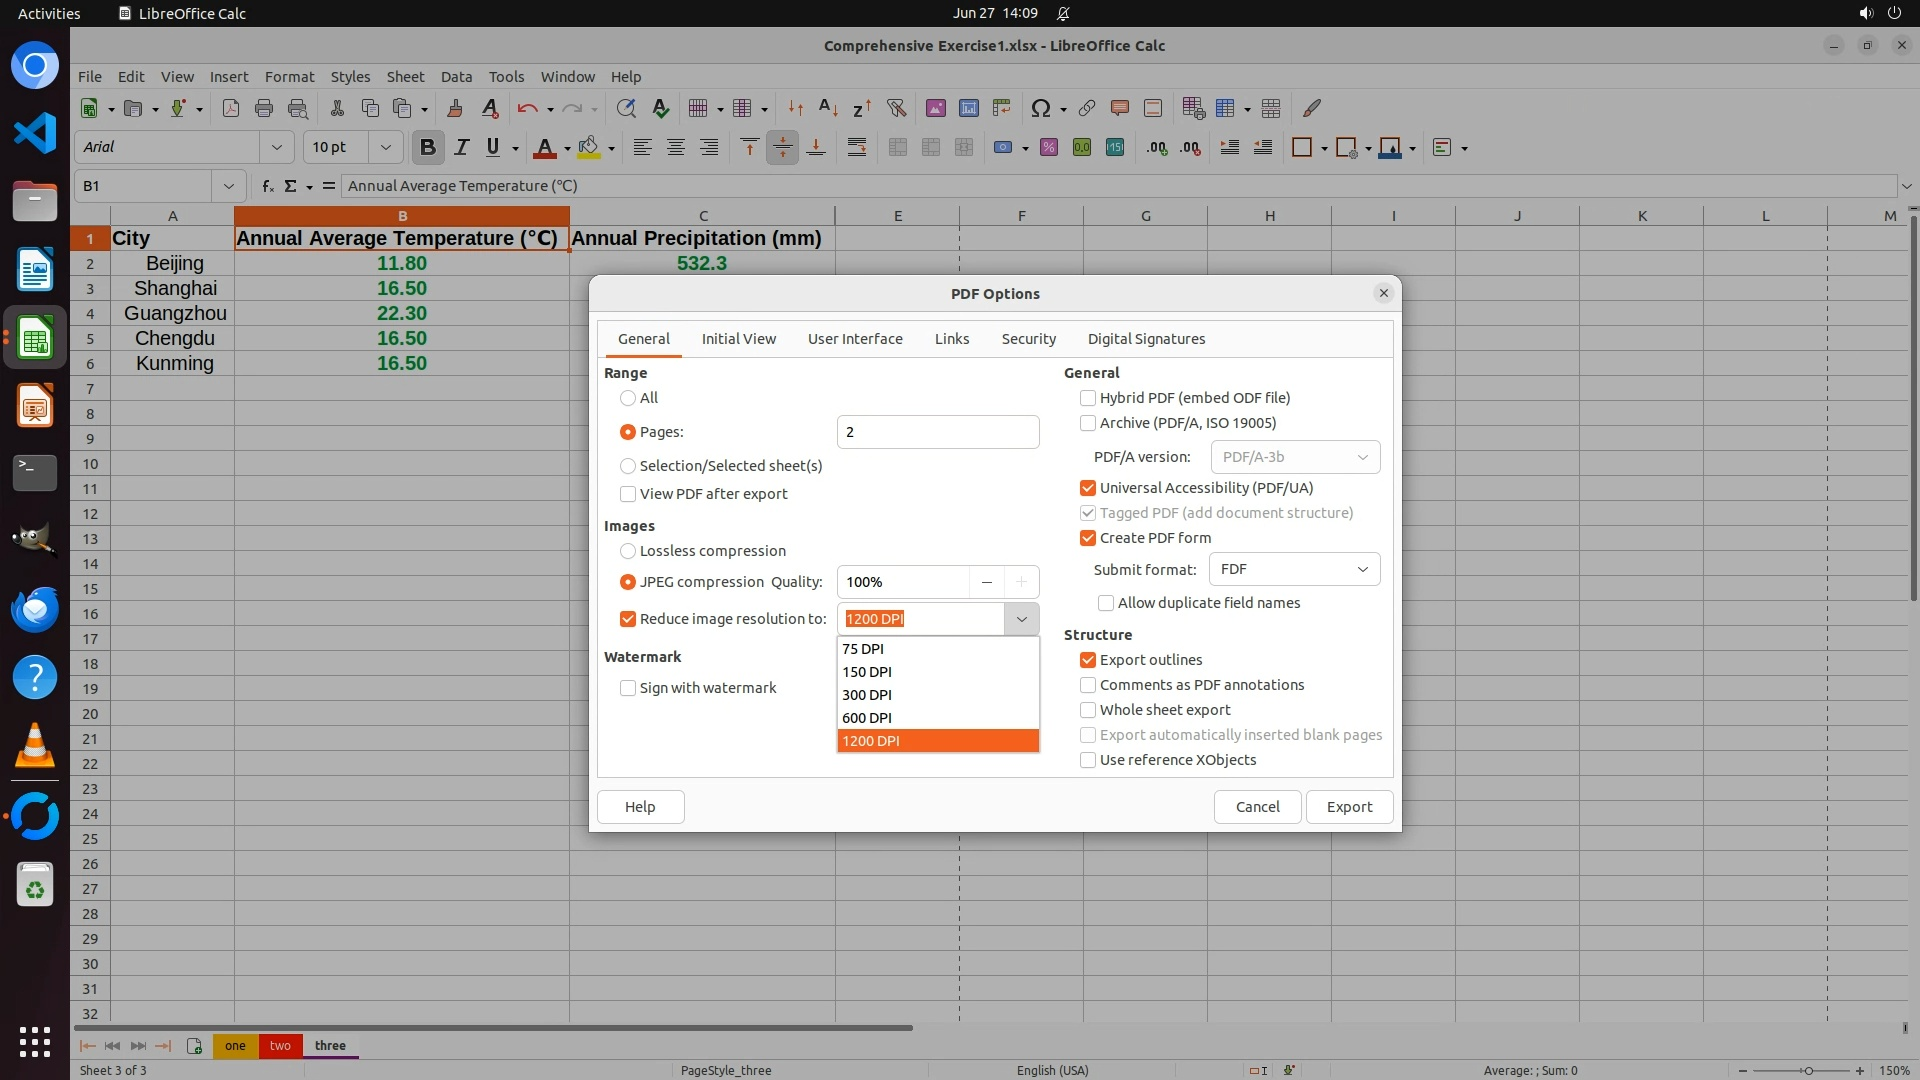Switch to the Security tab

pyautogui.click(x=1028, y=339)
